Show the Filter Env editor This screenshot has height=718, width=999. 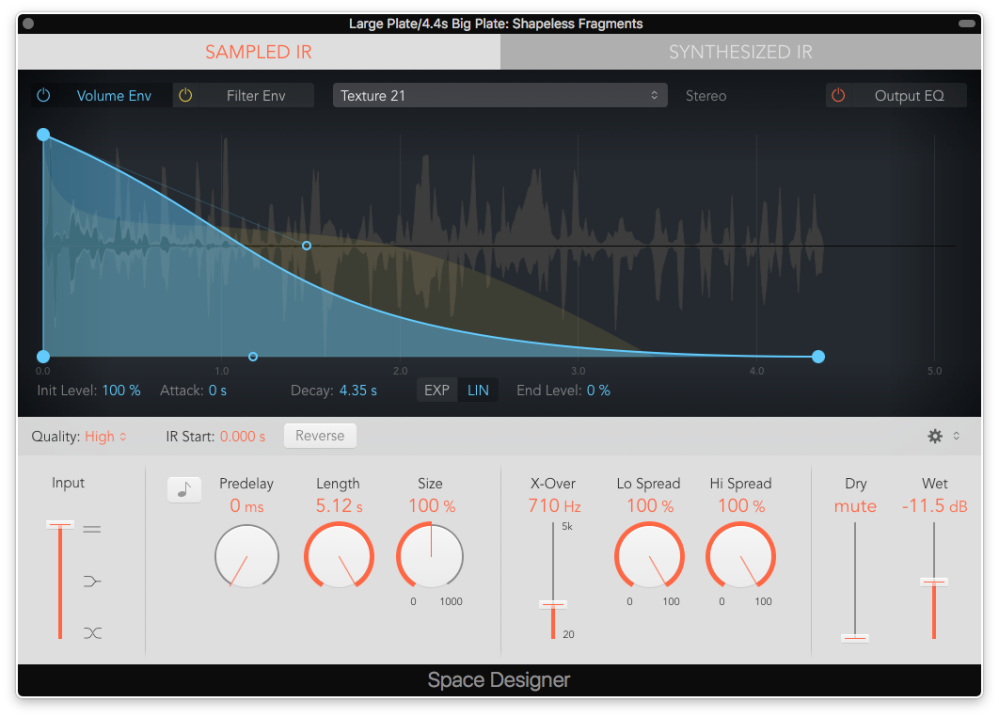tap(256, 96)
